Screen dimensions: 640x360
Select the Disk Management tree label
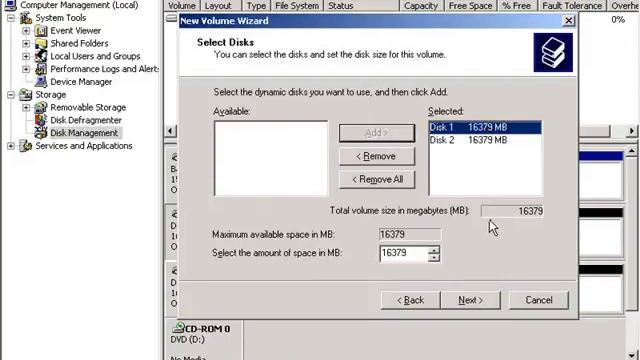coord(84,133)
